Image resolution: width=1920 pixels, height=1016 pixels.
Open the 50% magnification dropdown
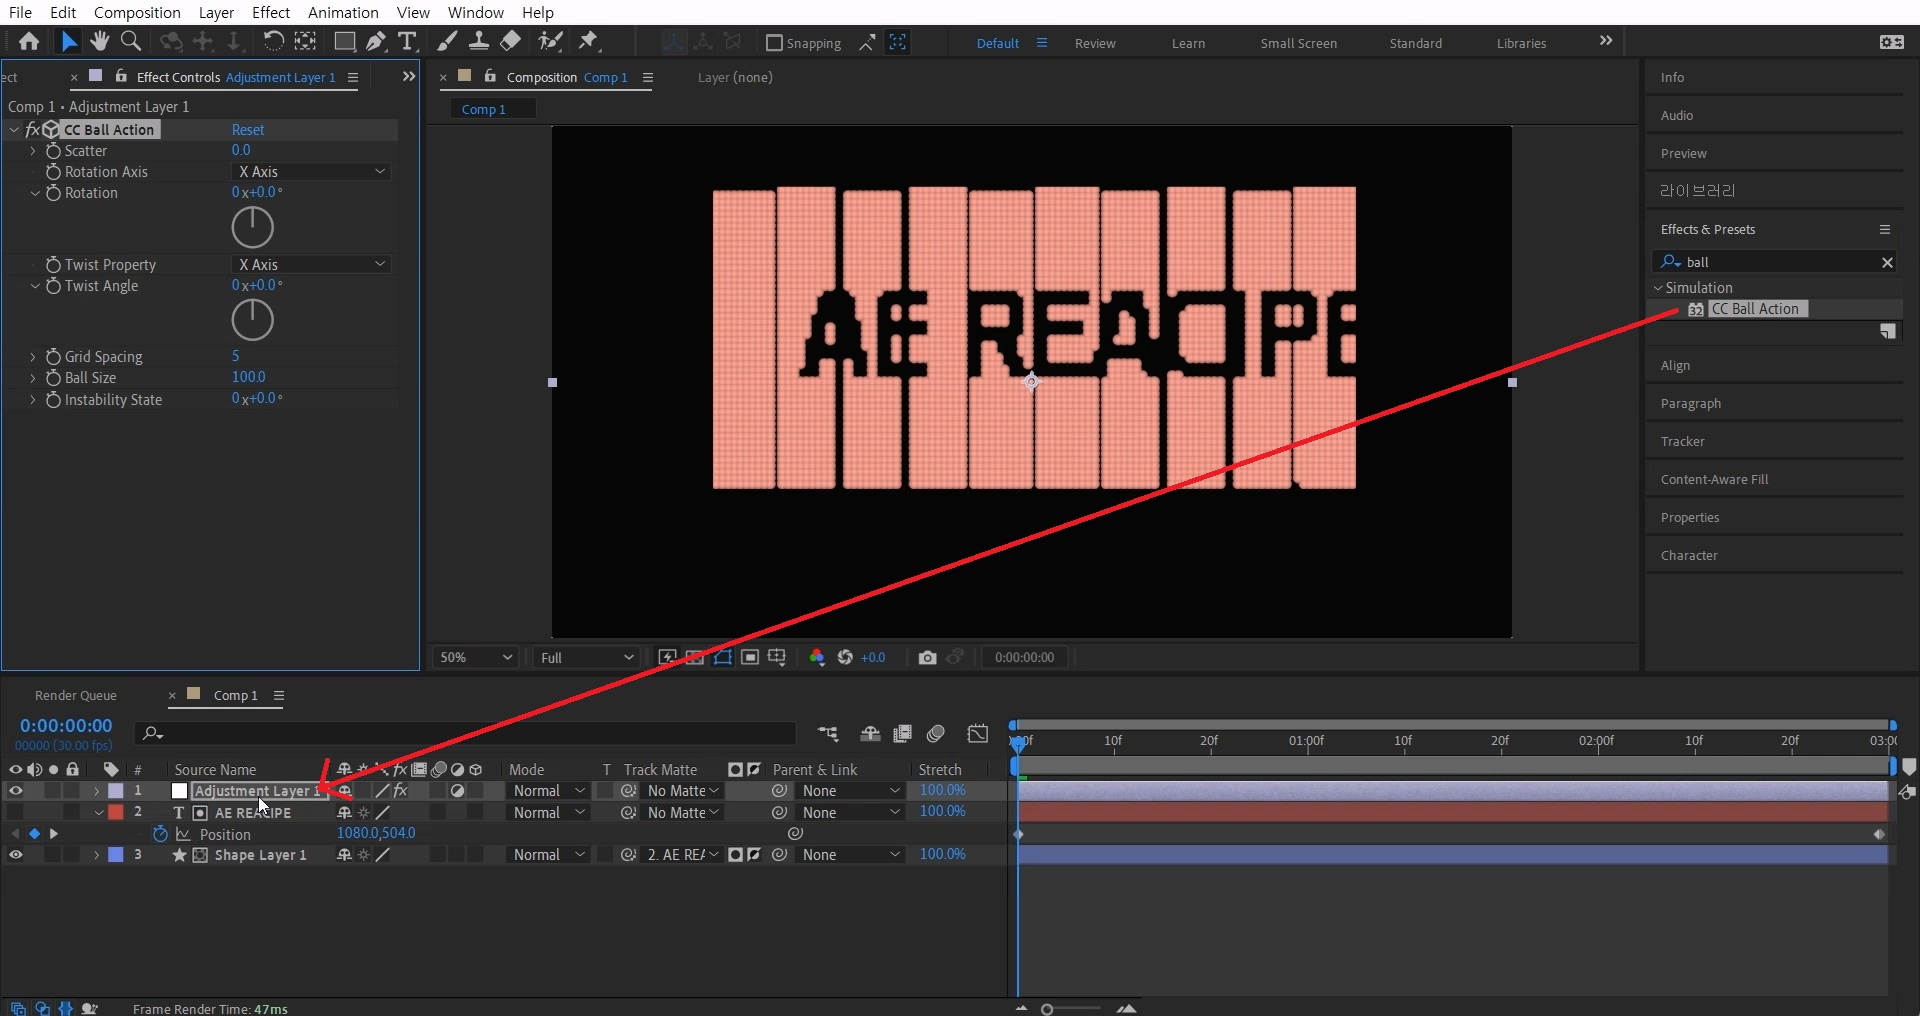tap(476, 657)
